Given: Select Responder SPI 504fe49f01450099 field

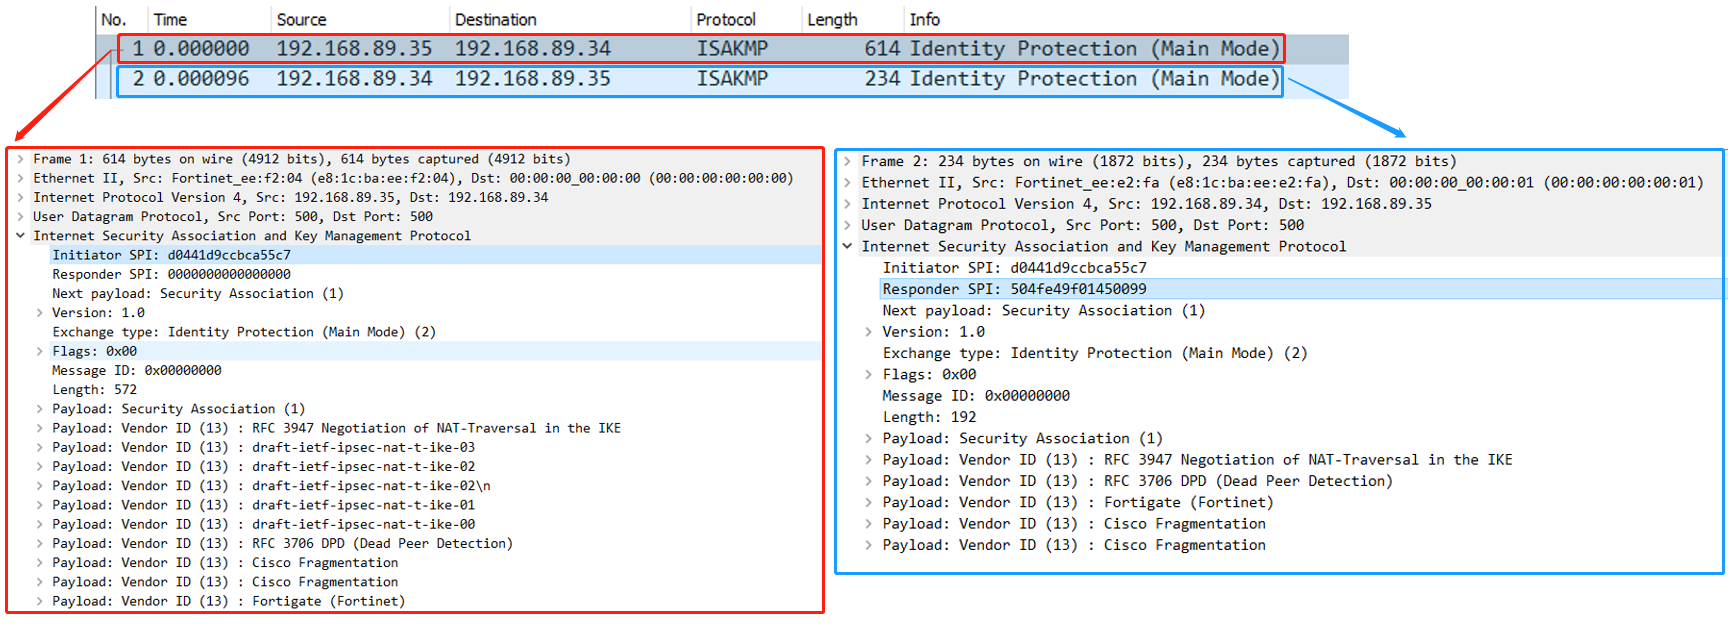Looking at the screenshot, I should [1014, 289].
